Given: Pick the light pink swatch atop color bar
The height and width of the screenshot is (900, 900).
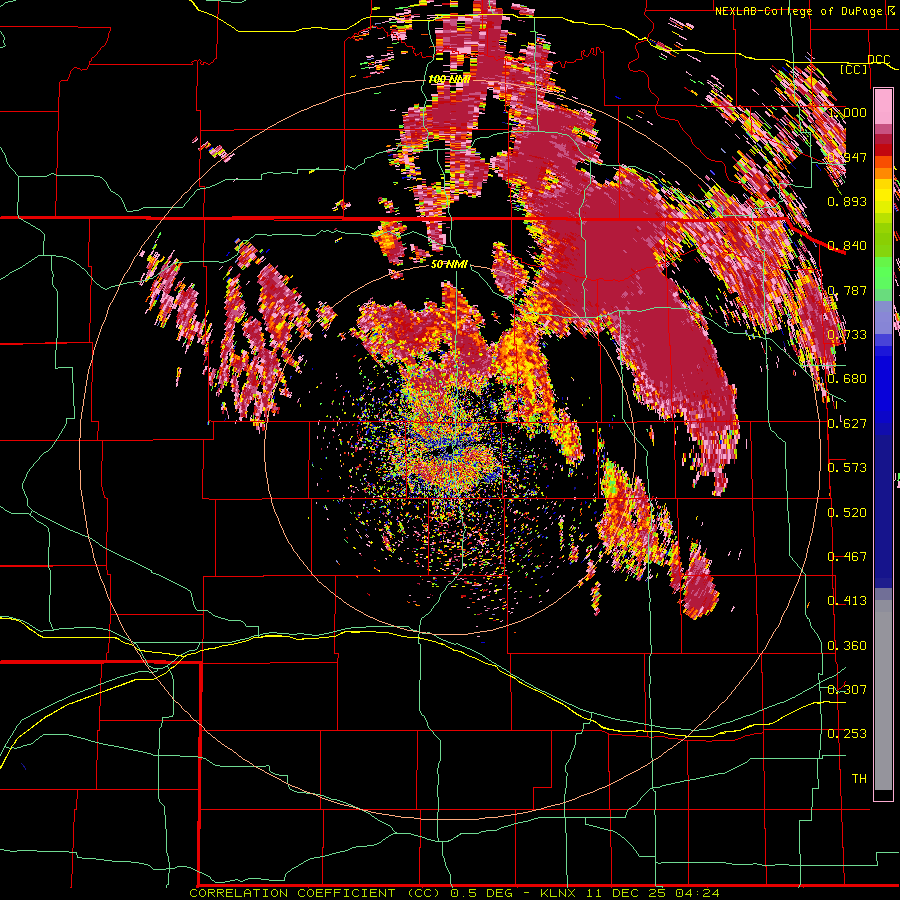Looking at the screenshot, I should tap(883, 107).
